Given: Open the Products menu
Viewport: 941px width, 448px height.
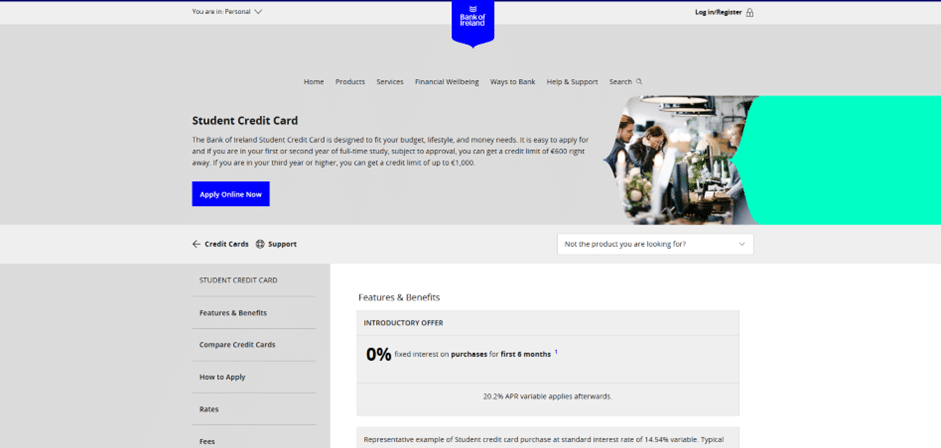Looking at the screenshot, I should click(350, 82).
